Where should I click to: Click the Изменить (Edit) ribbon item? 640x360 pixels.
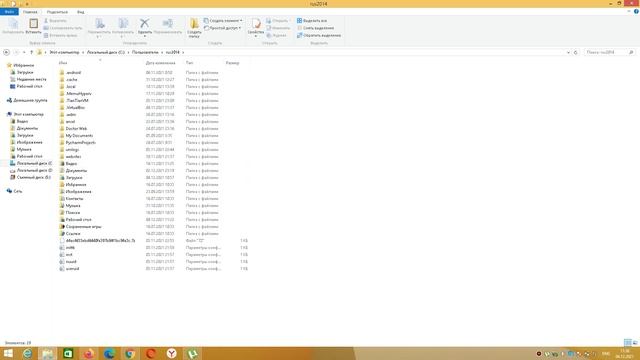278,28
